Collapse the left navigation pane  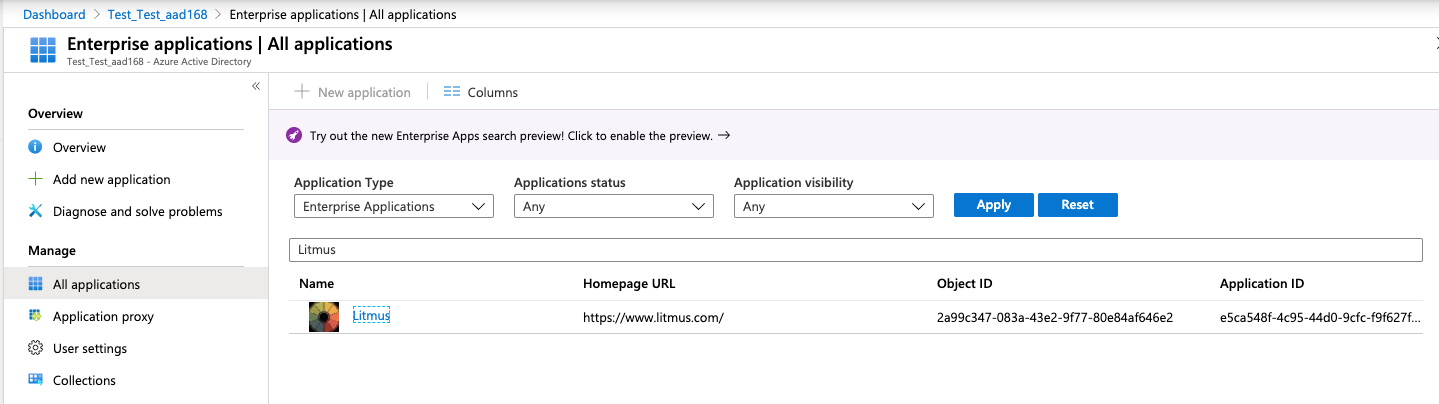[x=256, y=87]
